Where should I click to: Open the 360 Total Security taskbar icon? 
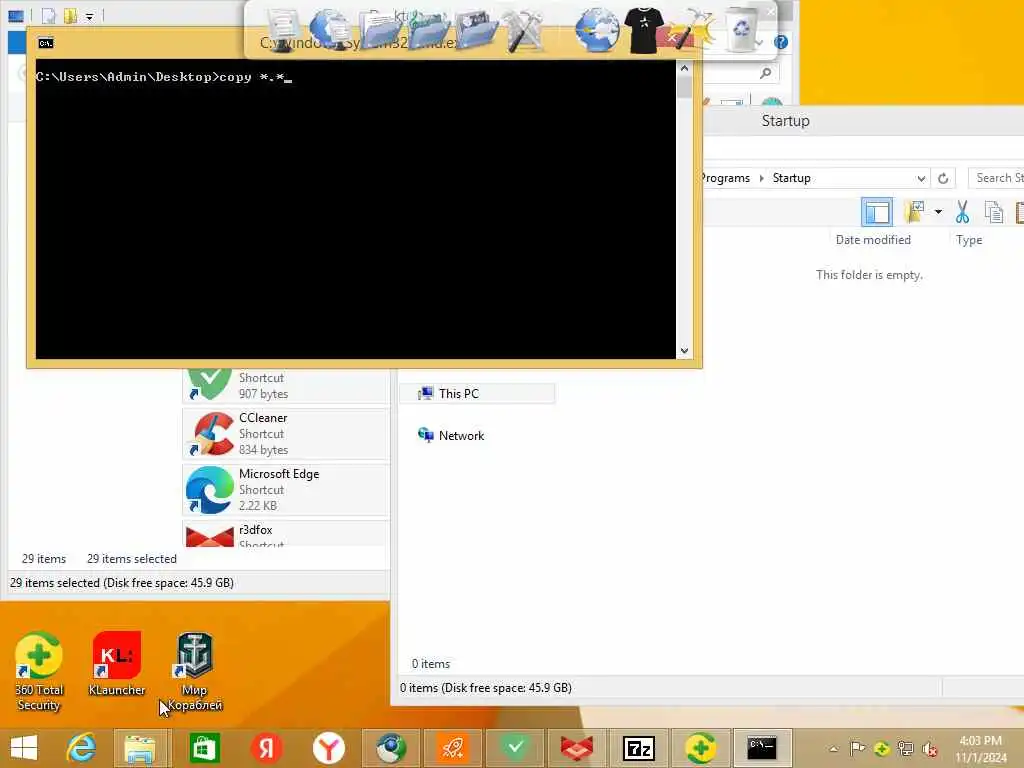[700, 748]
